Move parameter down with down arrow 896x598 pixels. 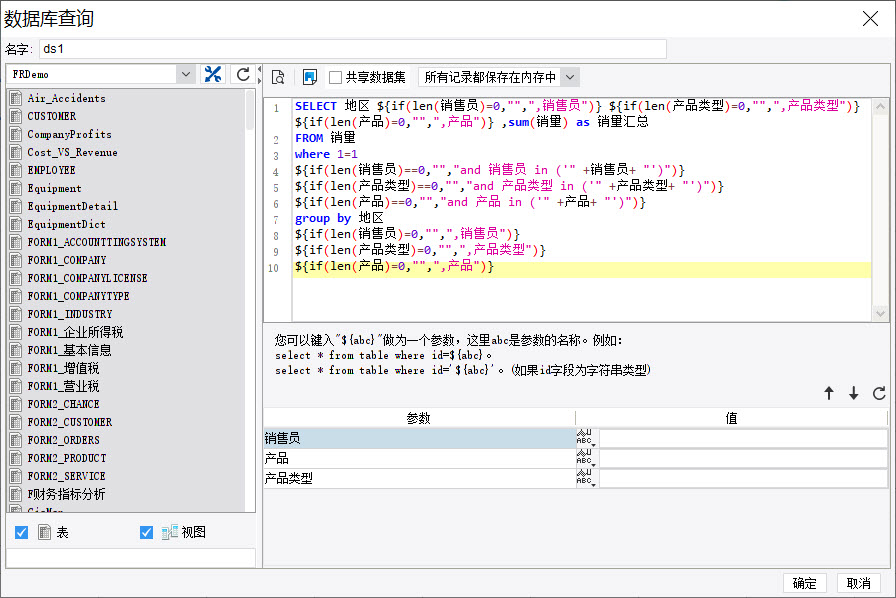pyautogui.click(x=853, y=394)
